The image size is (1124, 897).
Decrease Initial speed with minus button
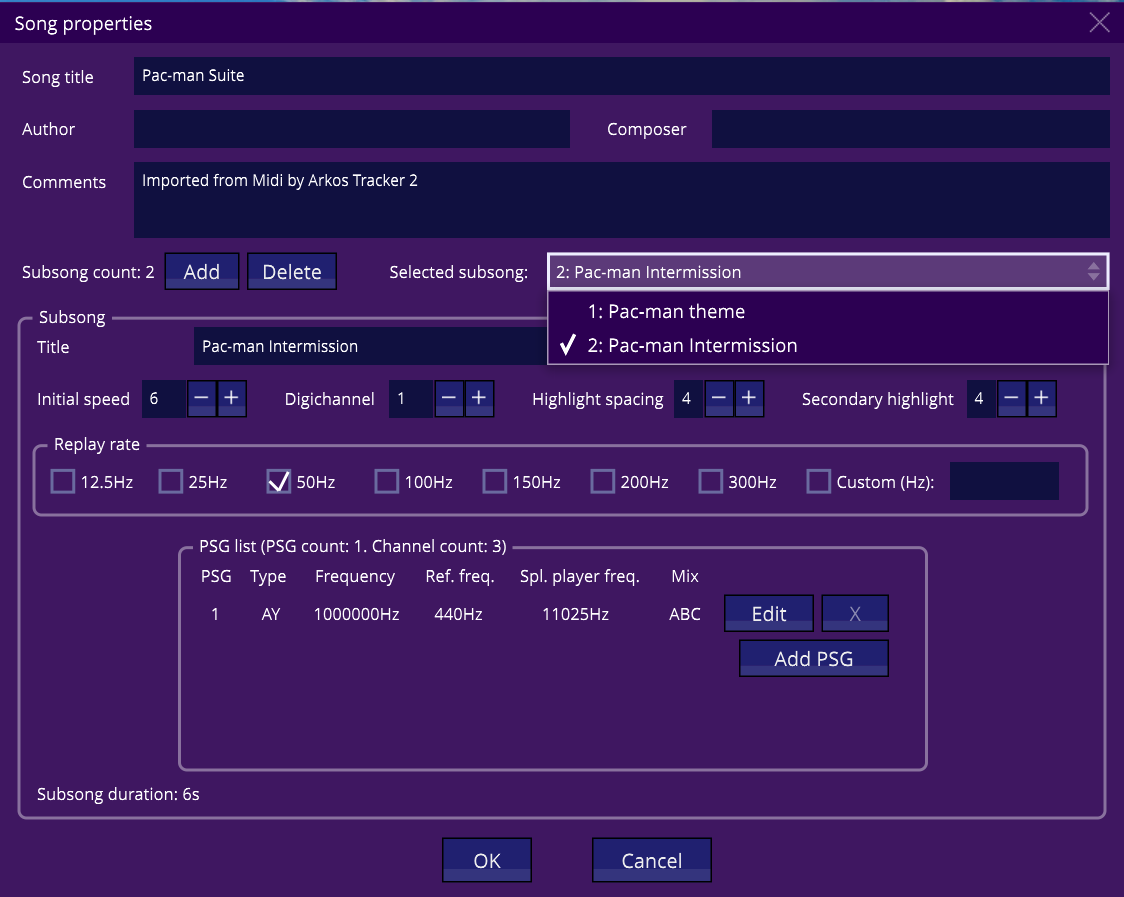click(x=201, y=399)
